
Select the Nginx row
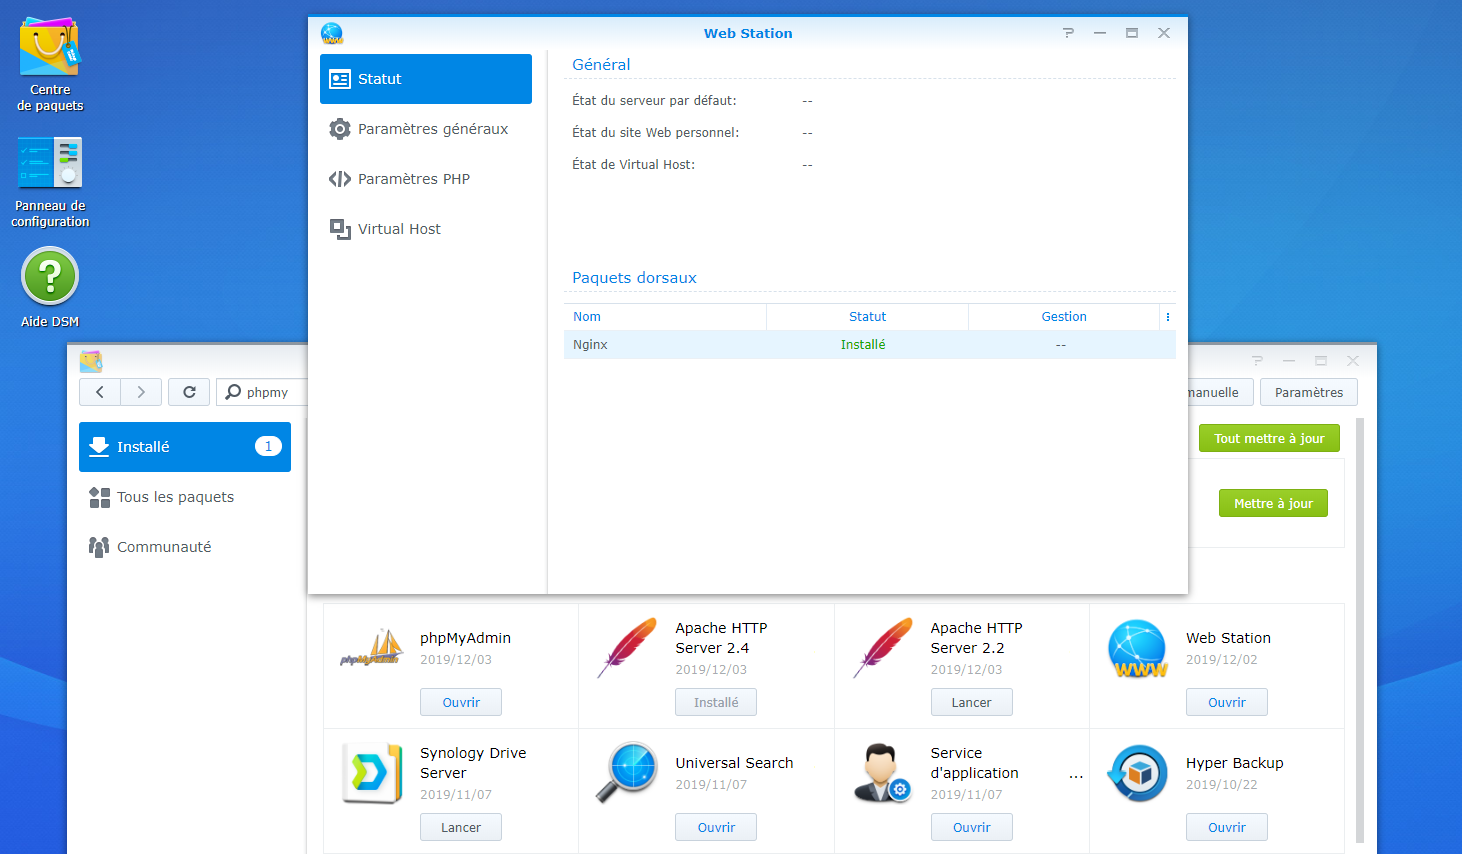point(870,345)
